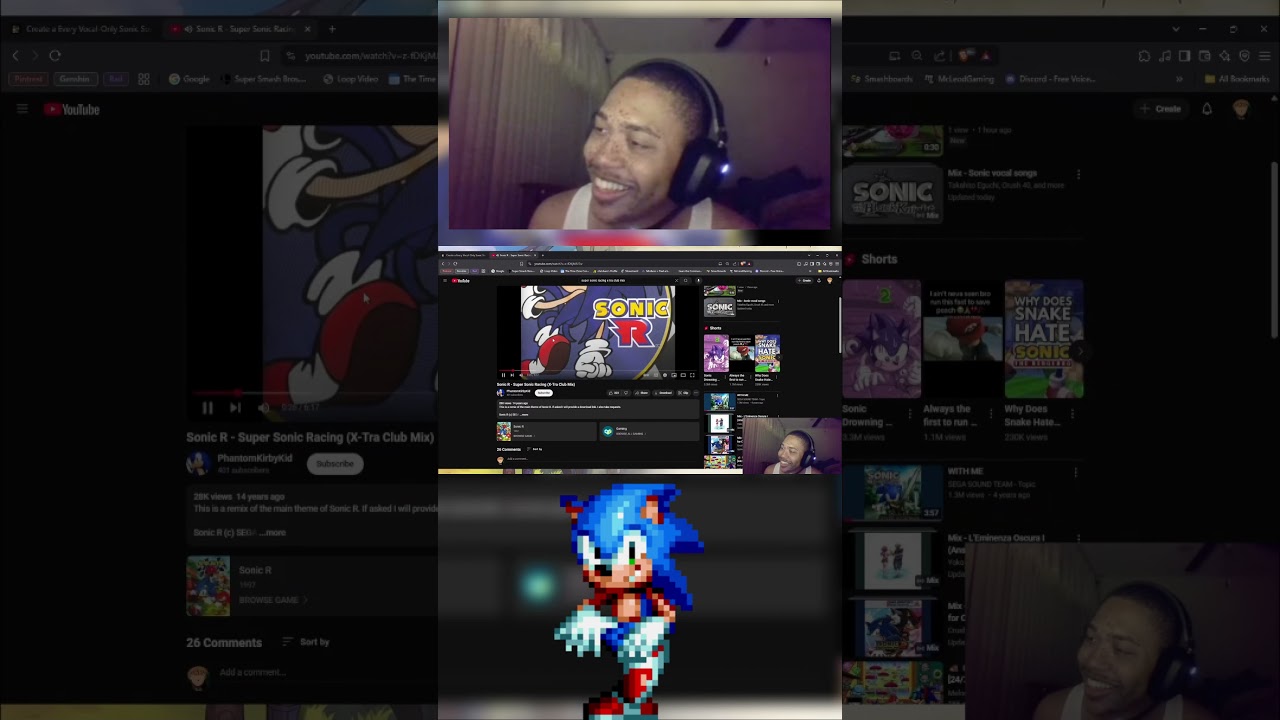Open the large account avatar beside the bell
Screen dimensions: 1280x720
(x=1241, y=109)
